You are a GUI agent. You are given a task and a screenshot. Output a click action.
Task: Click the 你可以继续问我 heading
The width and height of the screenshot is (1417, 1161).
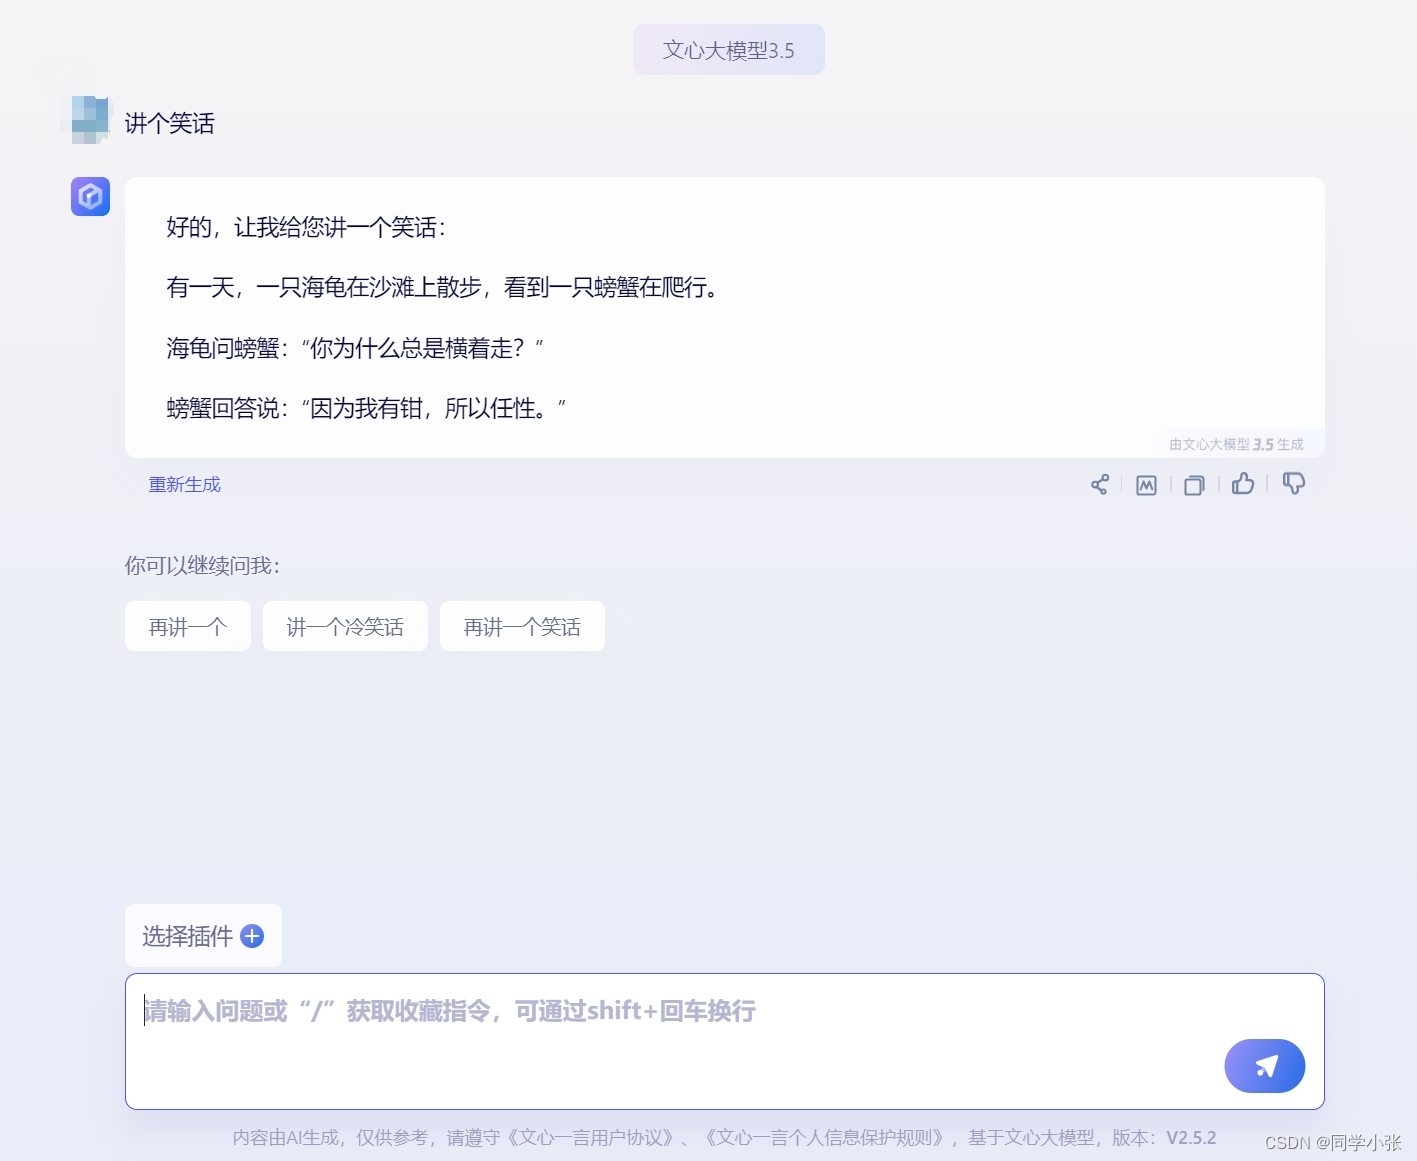click(202, 566)
